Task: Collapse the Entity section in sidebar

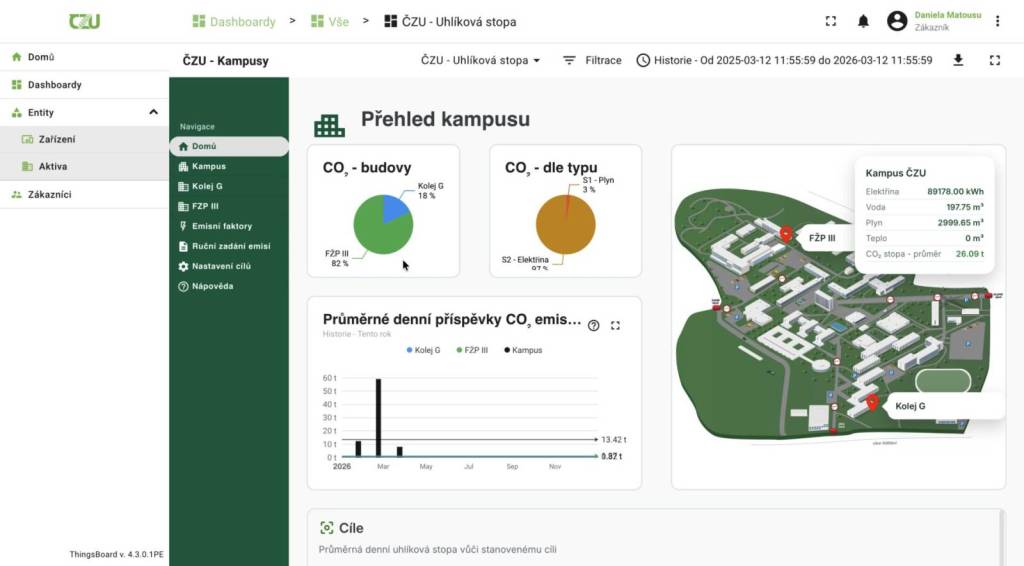Action: point(153,112)
